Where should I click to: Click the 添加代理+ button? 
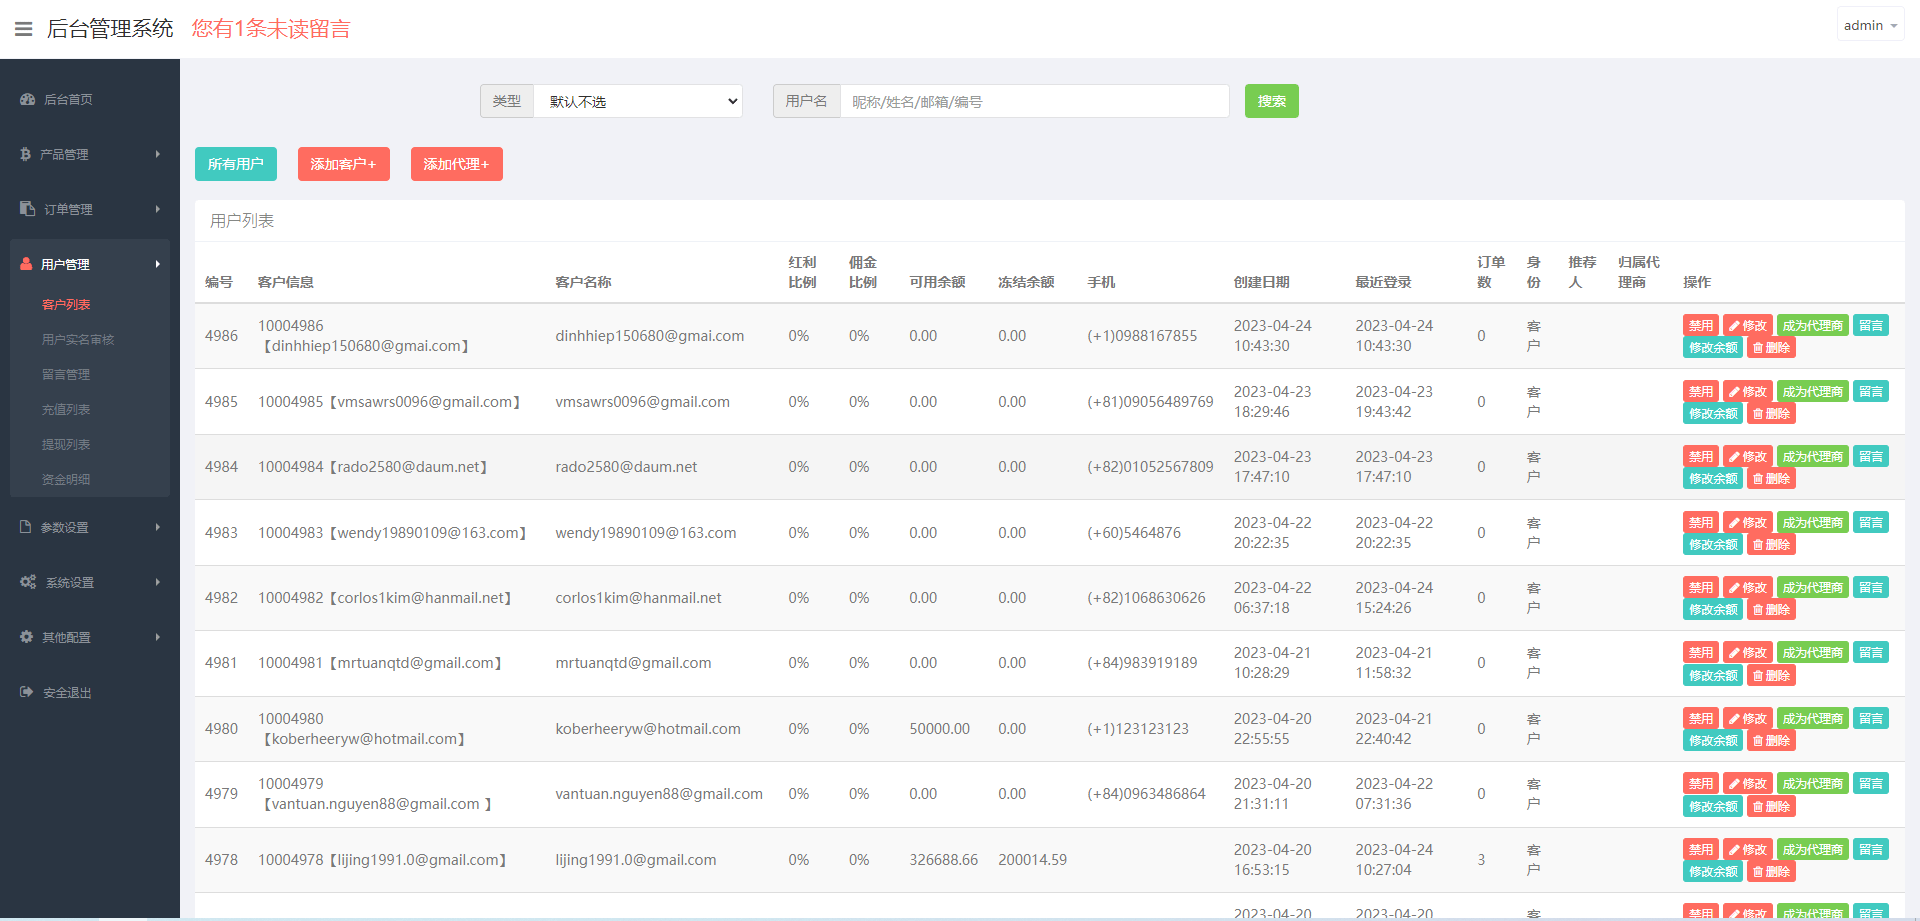point(456,164)
